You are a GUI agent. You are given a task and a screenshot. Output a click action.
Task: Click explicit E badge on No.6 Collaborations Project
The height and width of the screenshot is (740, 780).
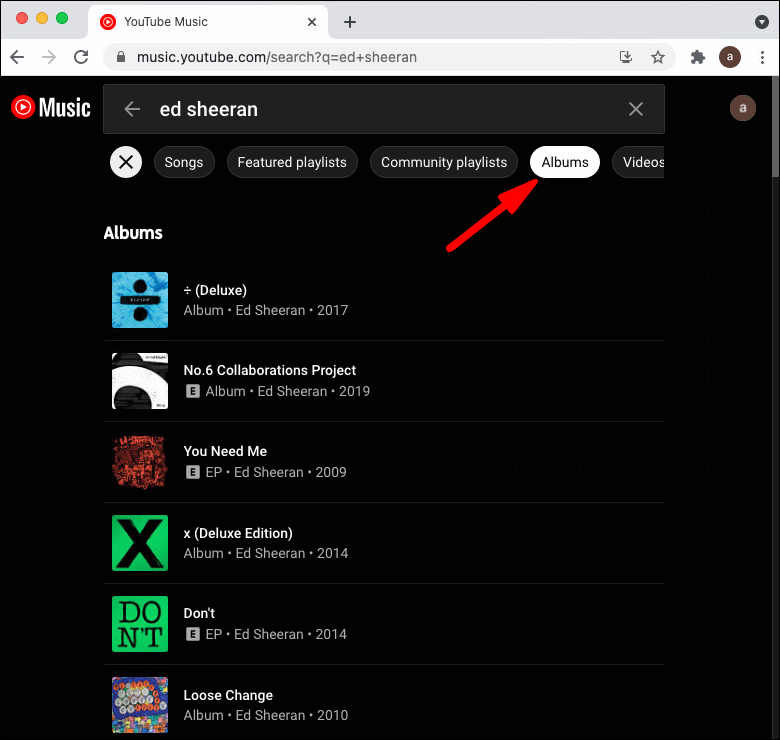tap(193, 391)
